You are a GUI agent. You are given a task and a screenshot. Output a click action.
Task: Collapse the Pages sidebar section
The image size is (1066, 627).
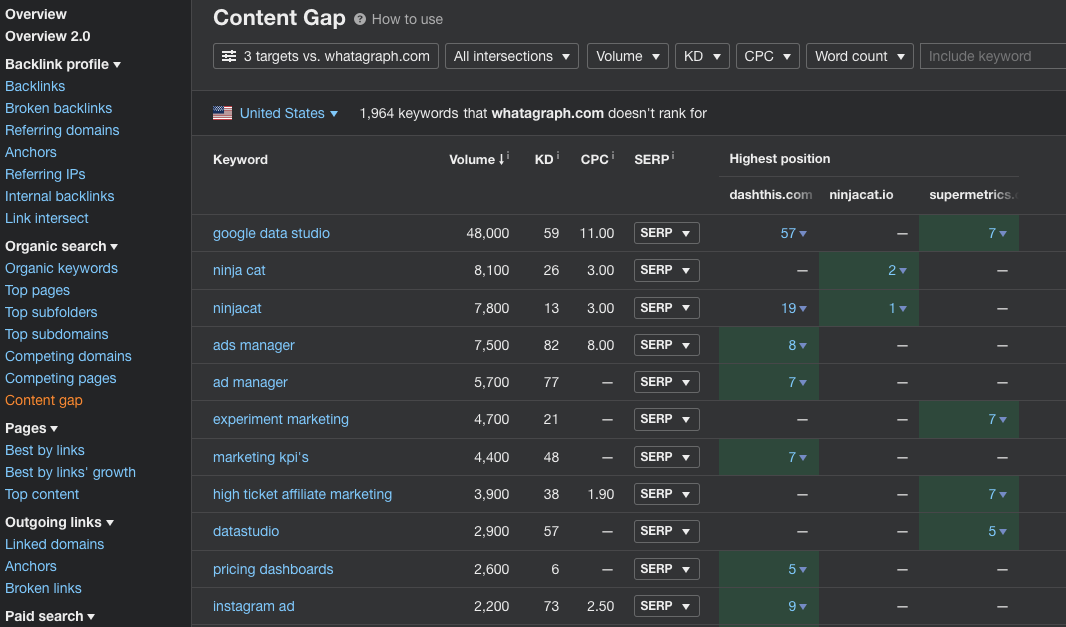pyautogui.click(x=31, y=428)
